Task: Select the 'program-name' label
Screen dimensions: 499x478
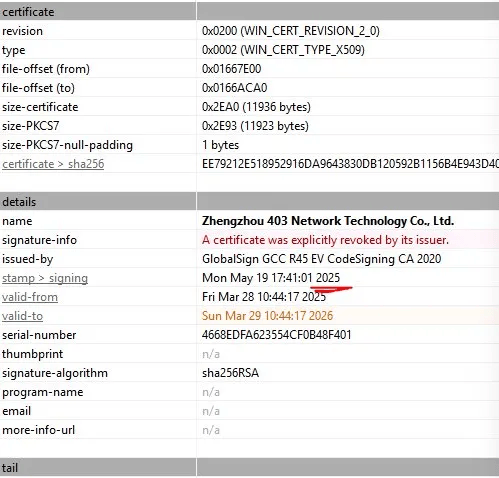Action: click(x=43, y=392)
